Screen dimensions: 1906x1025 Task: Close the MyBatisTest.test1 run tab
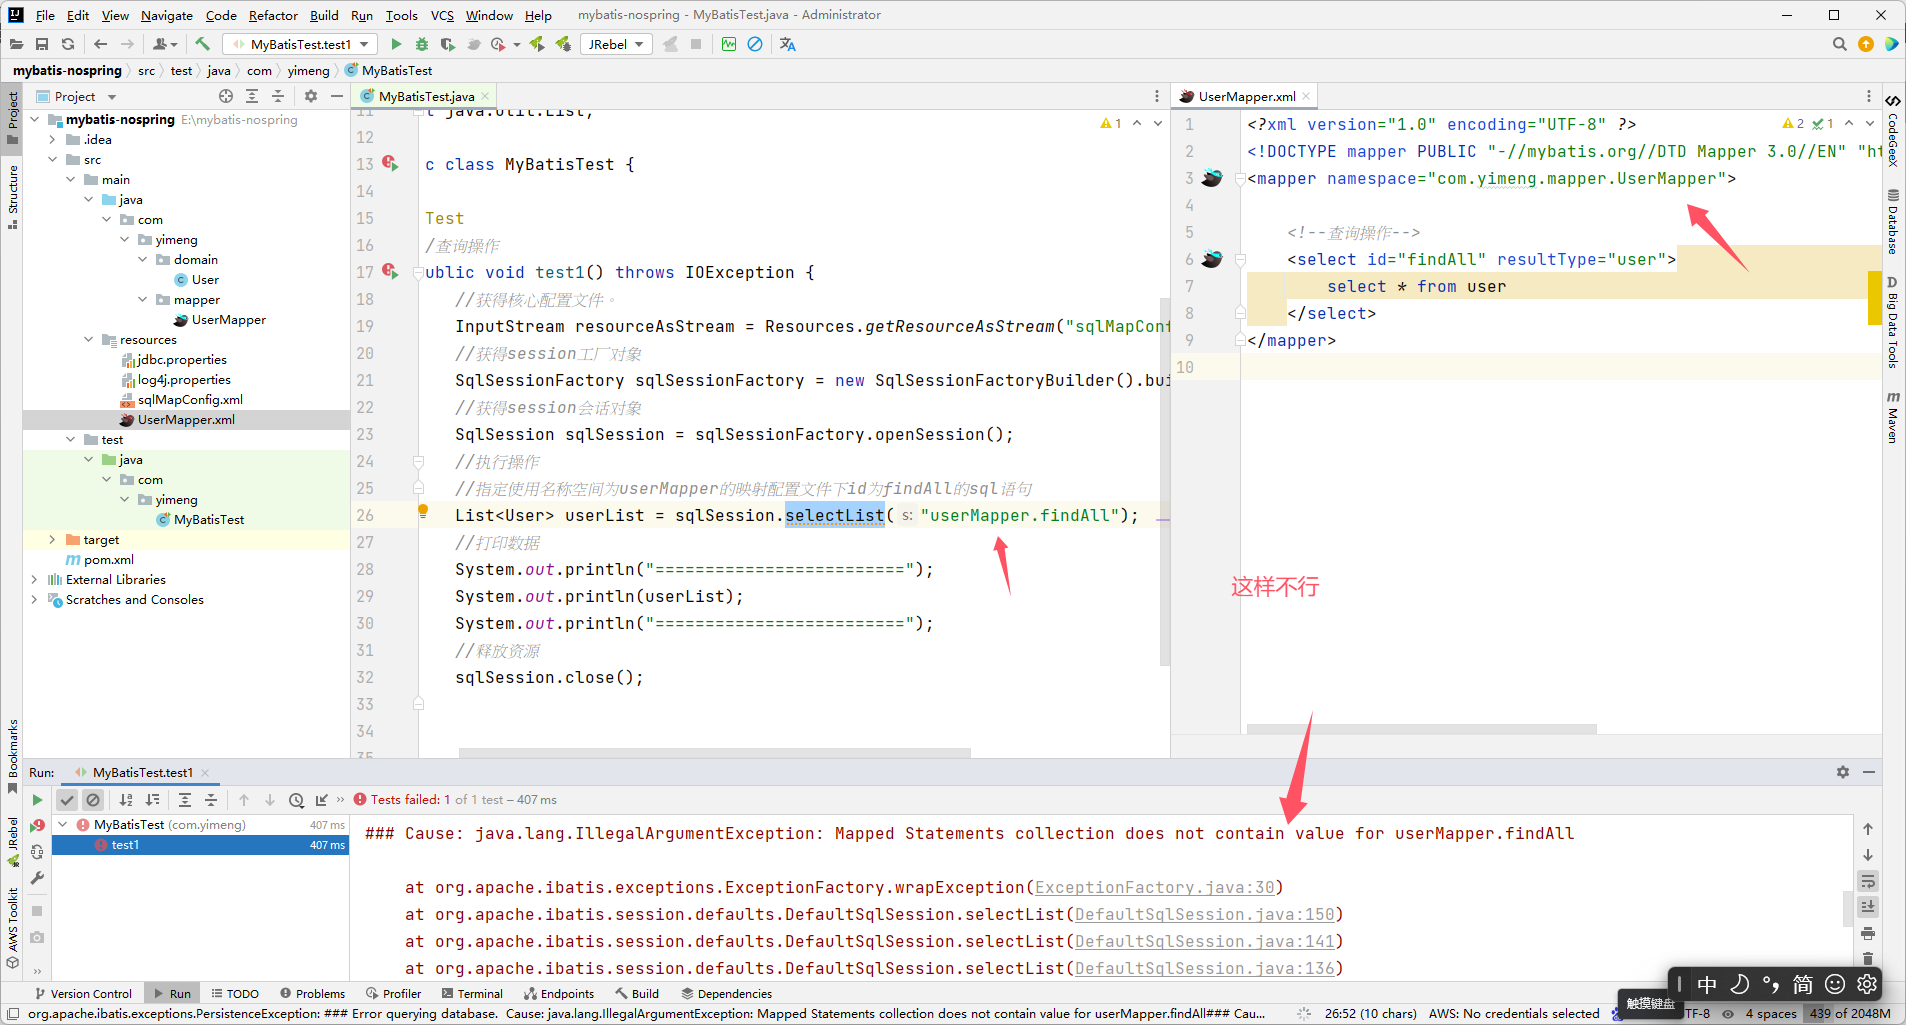[x=205, y=772]
